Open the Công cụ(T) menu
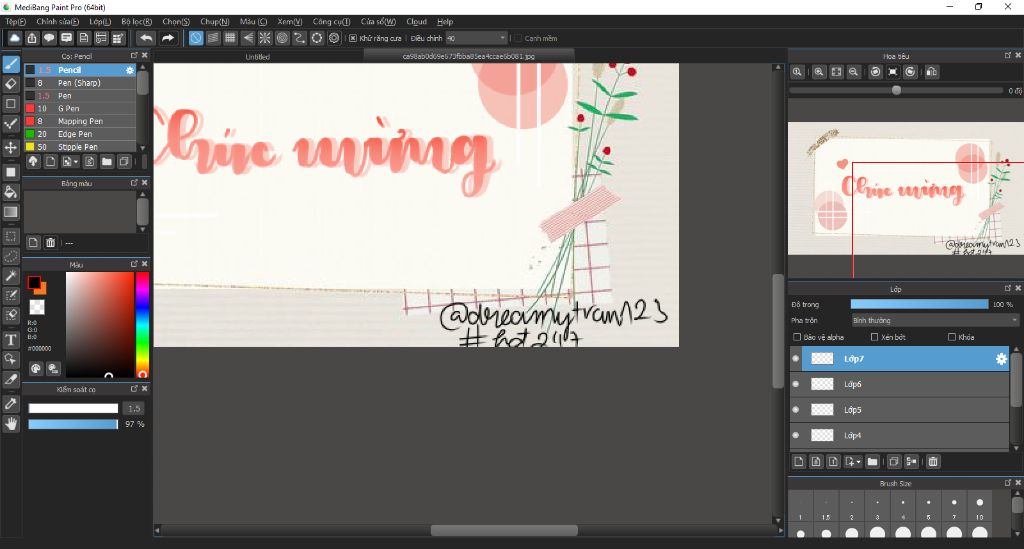The image size is (1024, 549). pos(331,22)
